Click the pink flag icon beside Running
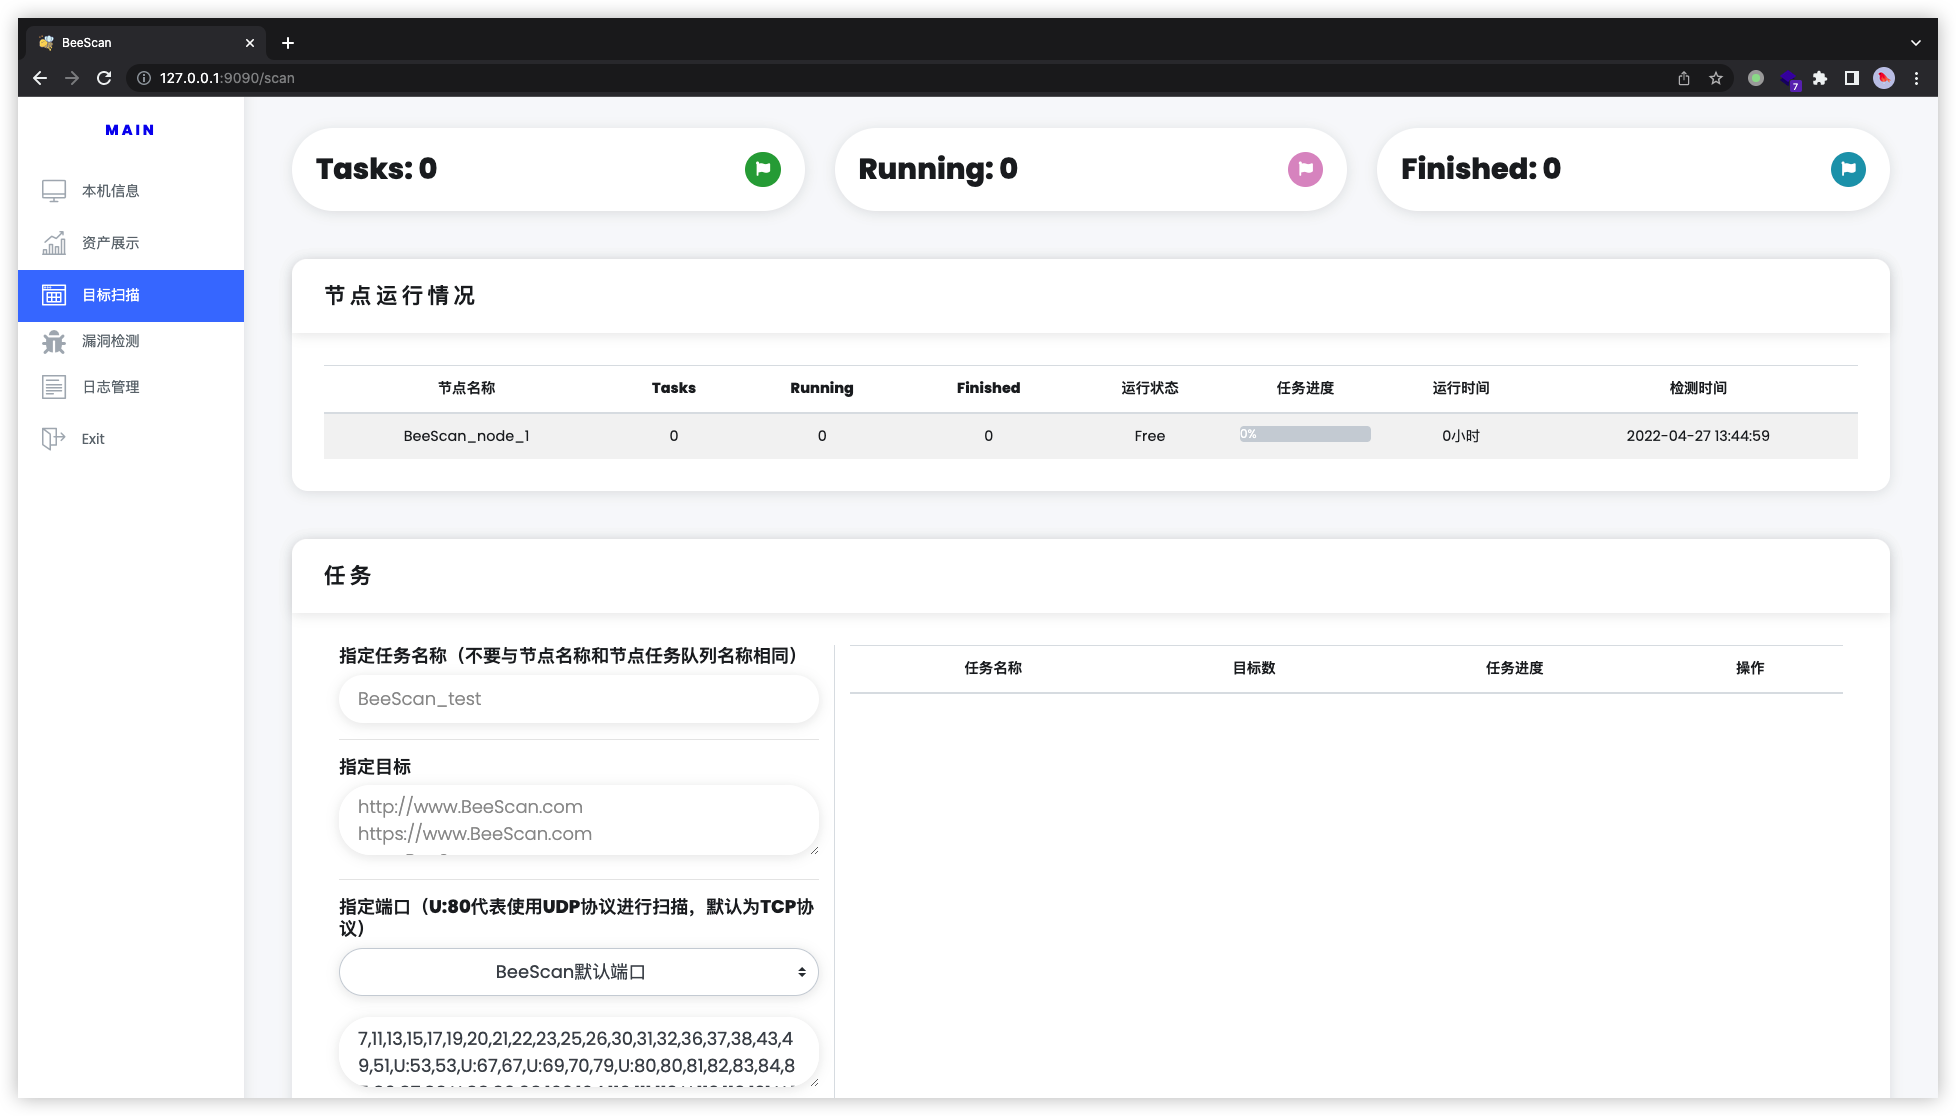 point(1305,169)
